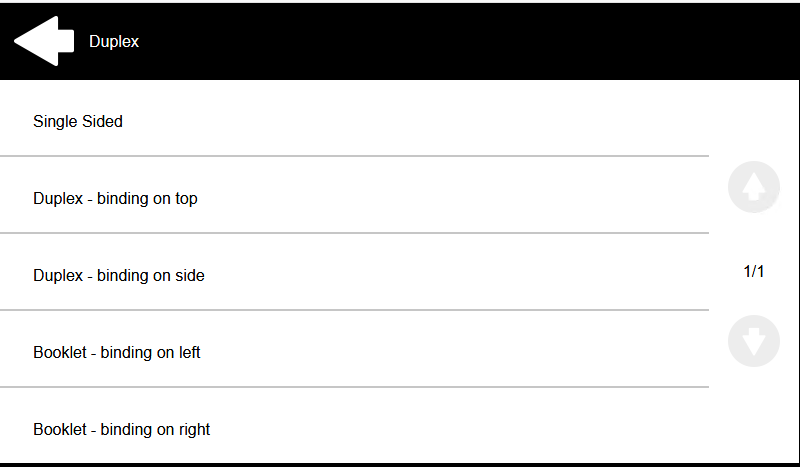This screenshot has height=467, width=800.
Task: Return to previous screen via white arrow
Action: point(44,41)
